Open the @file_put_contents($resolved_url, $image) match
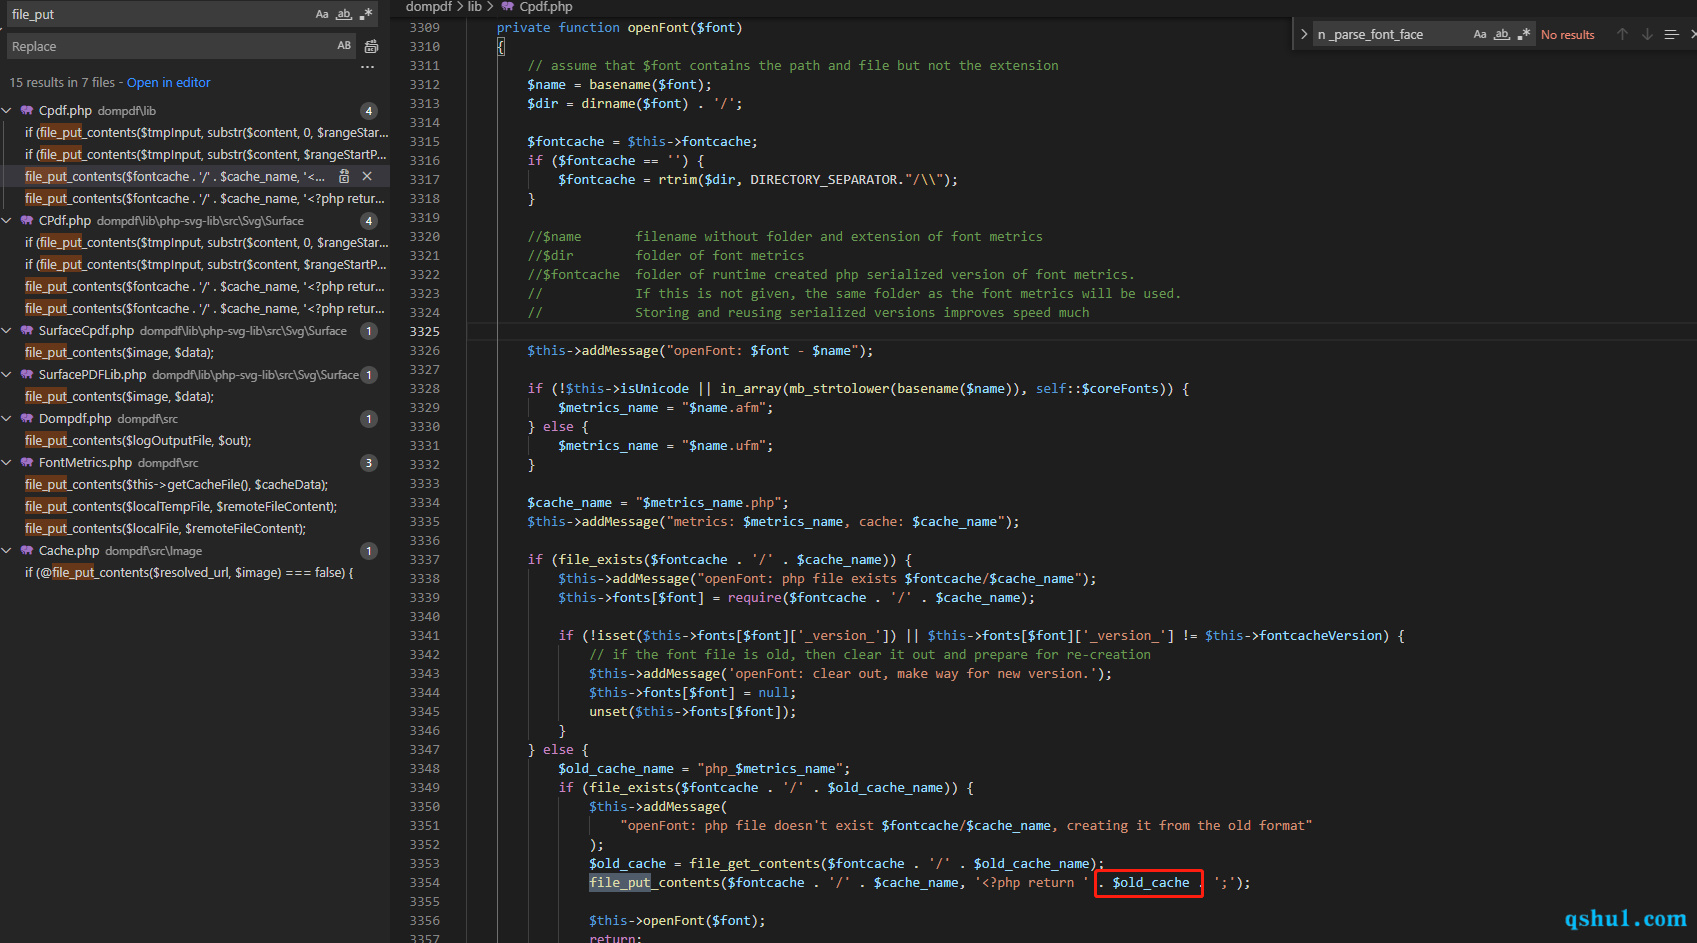The width and height of the screenshot is (1697, 943). [189, 573]
